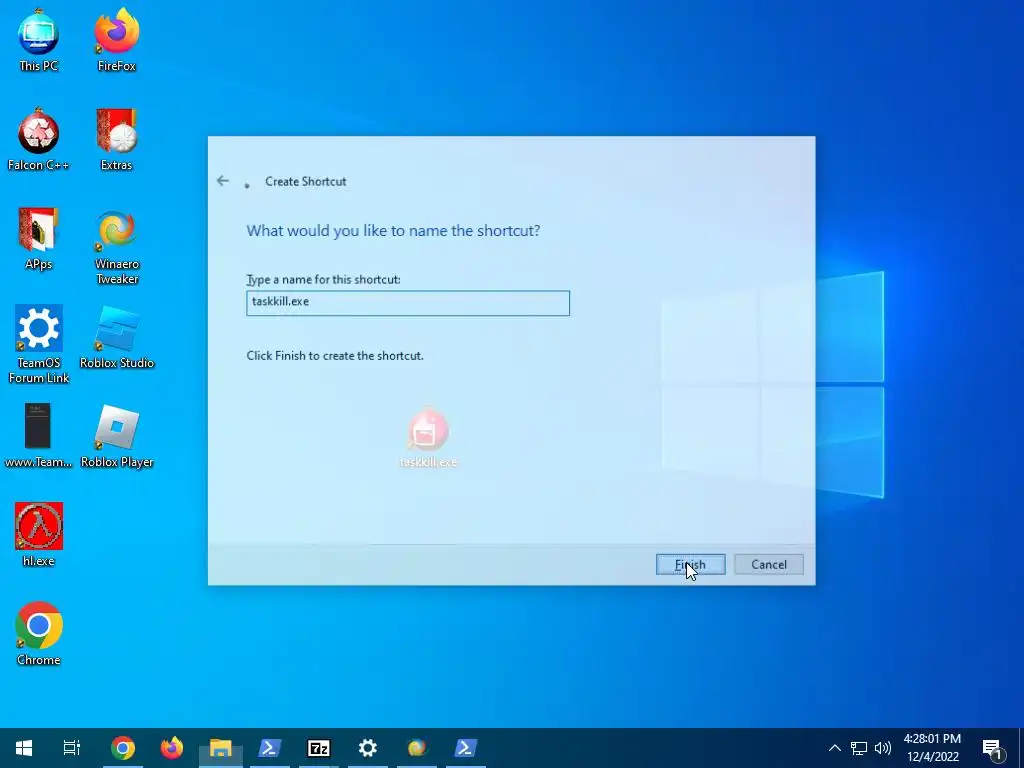Switch to the PowerShell icon after Winaero Tweaker
The width and height of the screenshot is (1024, 768).
[466, 748]
